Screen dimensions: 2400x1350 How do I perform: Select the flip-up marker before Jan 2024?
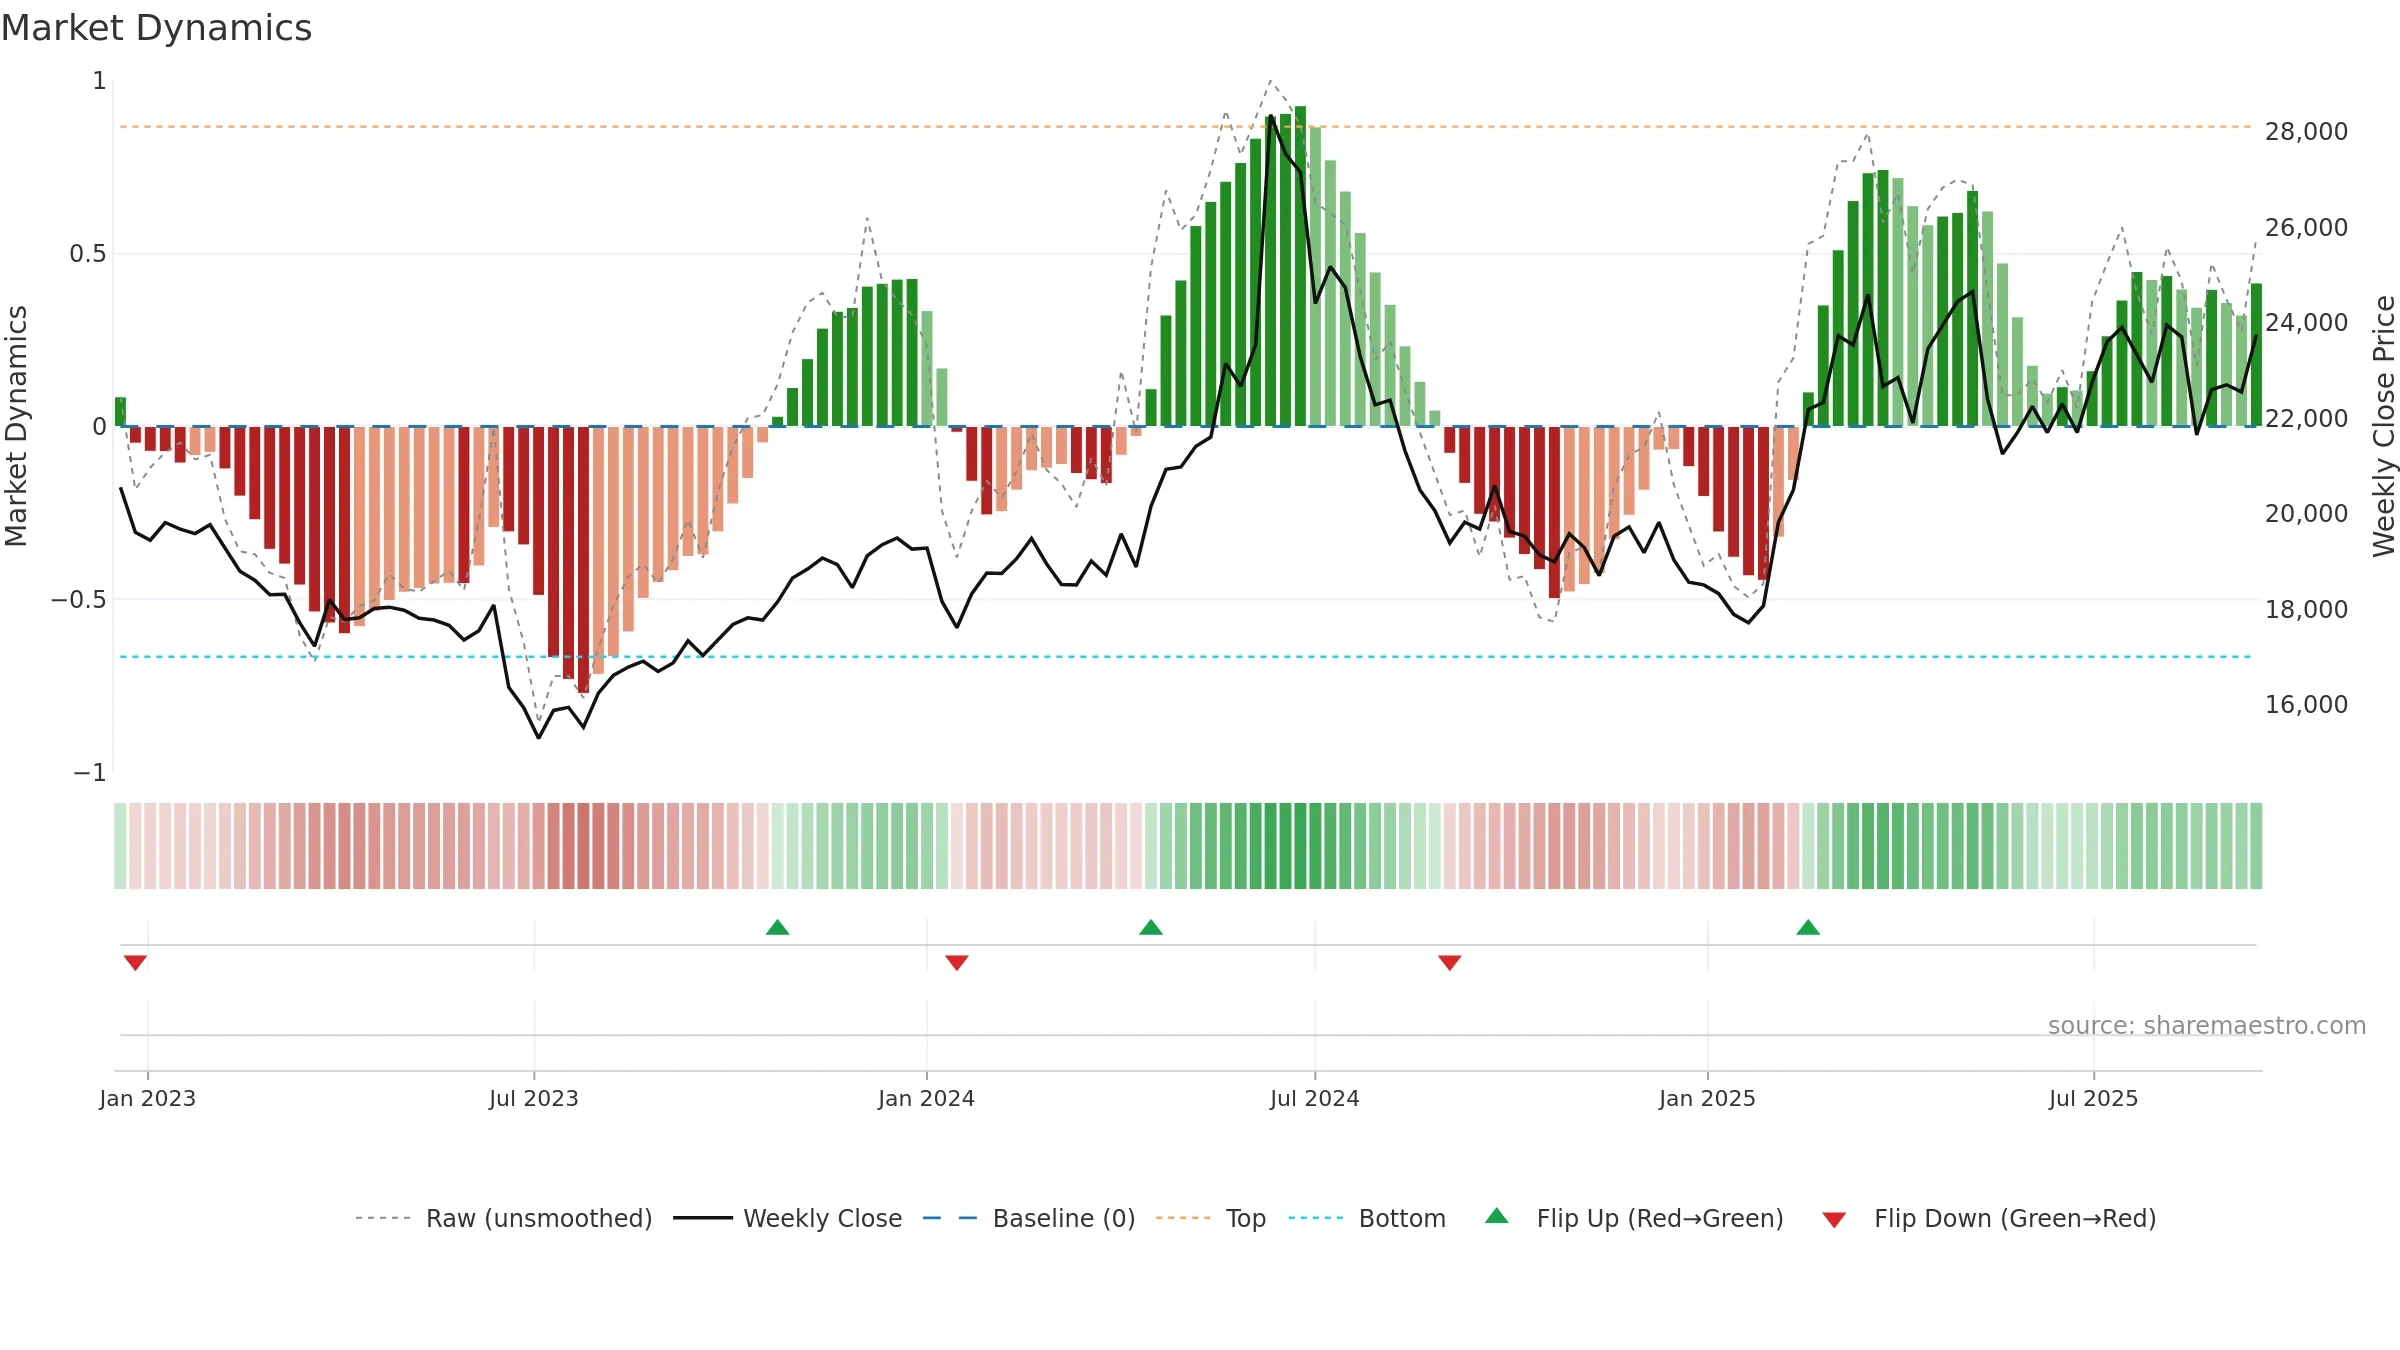pos(778,927)
